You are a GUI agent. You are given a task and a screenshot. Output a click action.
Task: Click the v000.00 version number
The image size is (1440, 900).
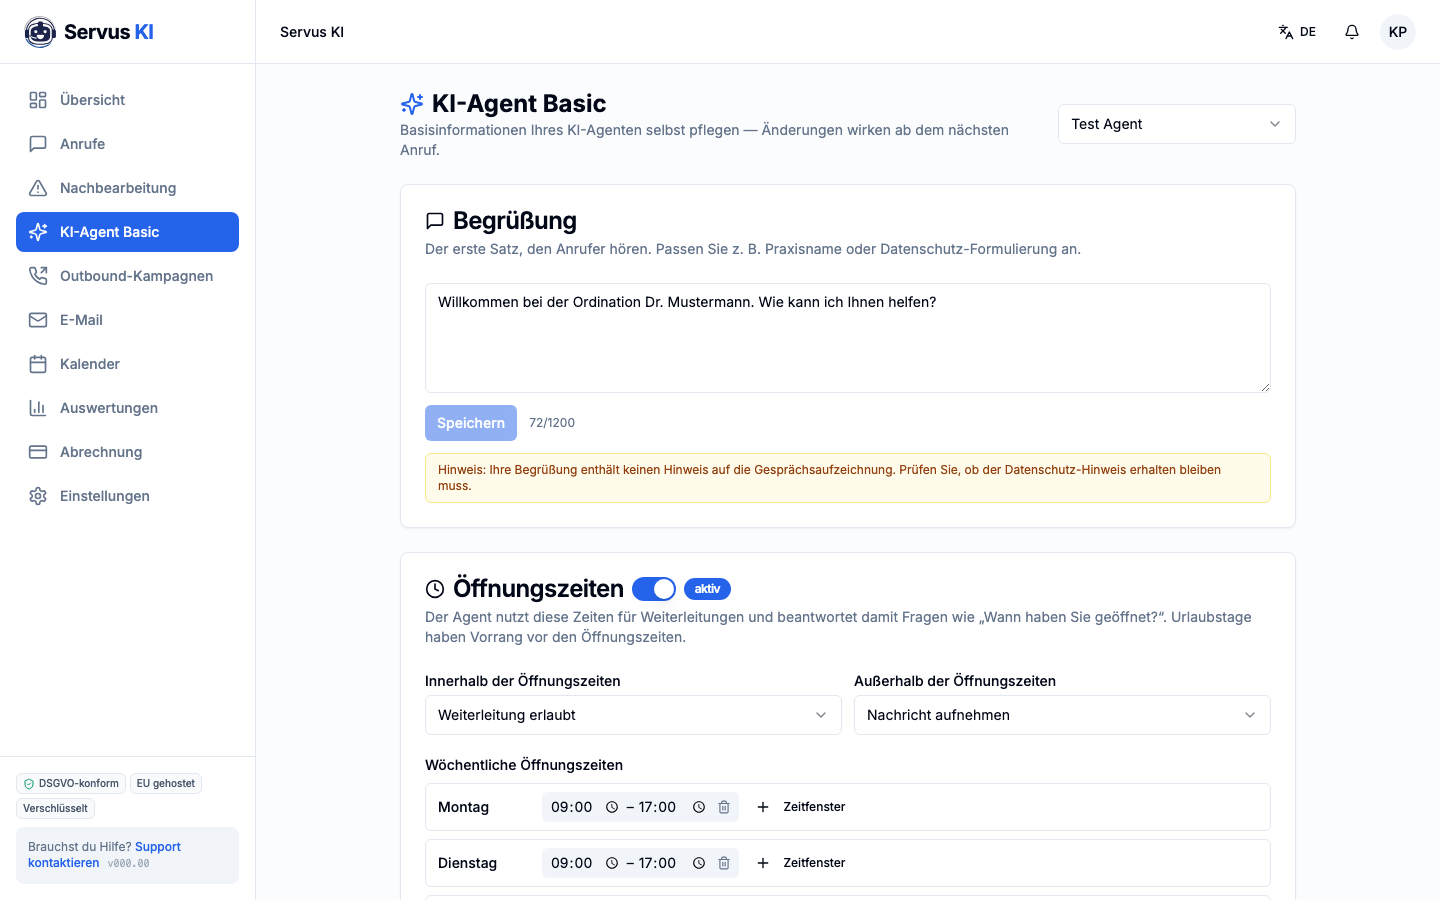(129, 864)
